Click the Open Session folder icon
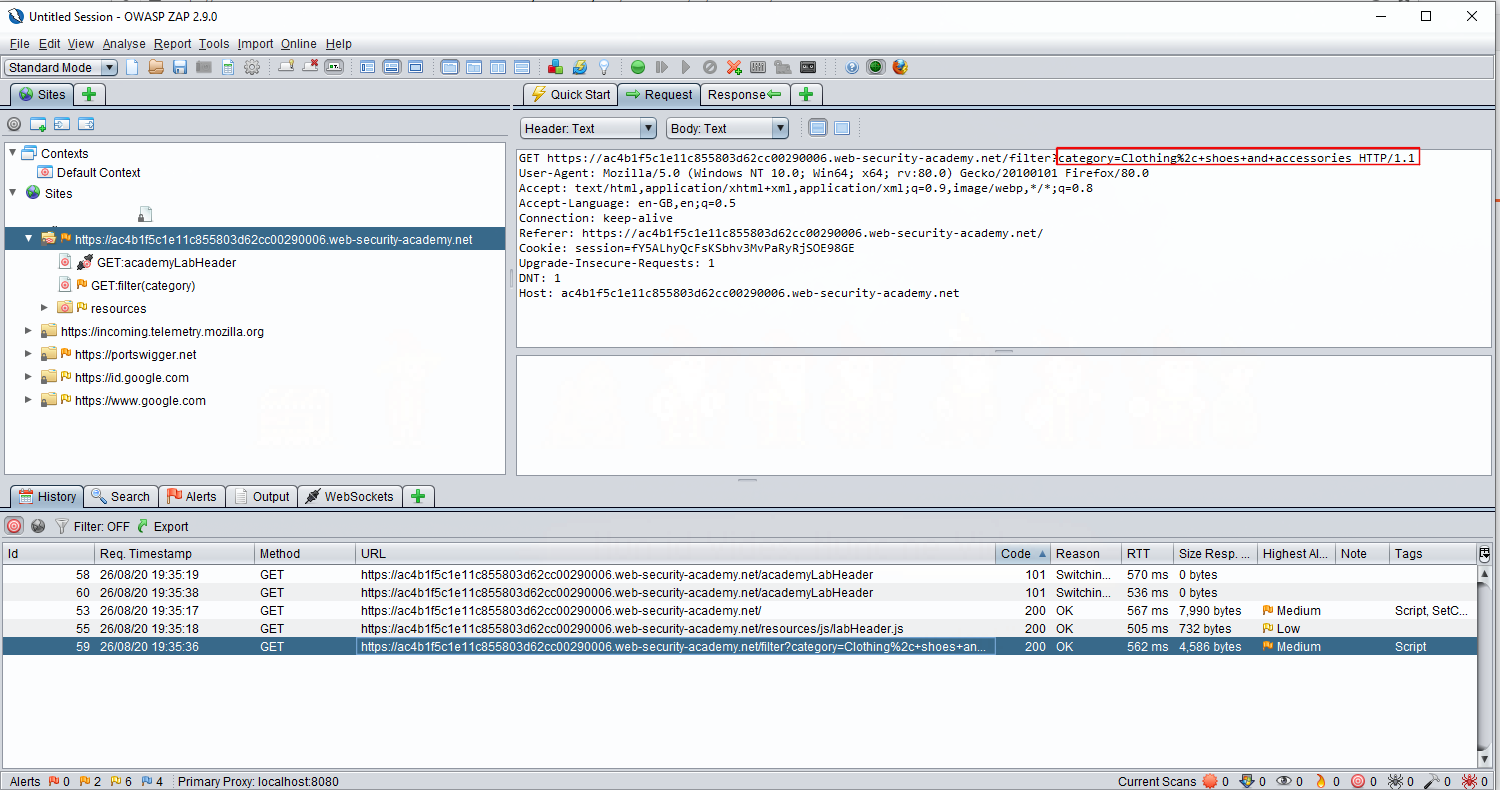The image size is (1500, 790). point(156,67)
